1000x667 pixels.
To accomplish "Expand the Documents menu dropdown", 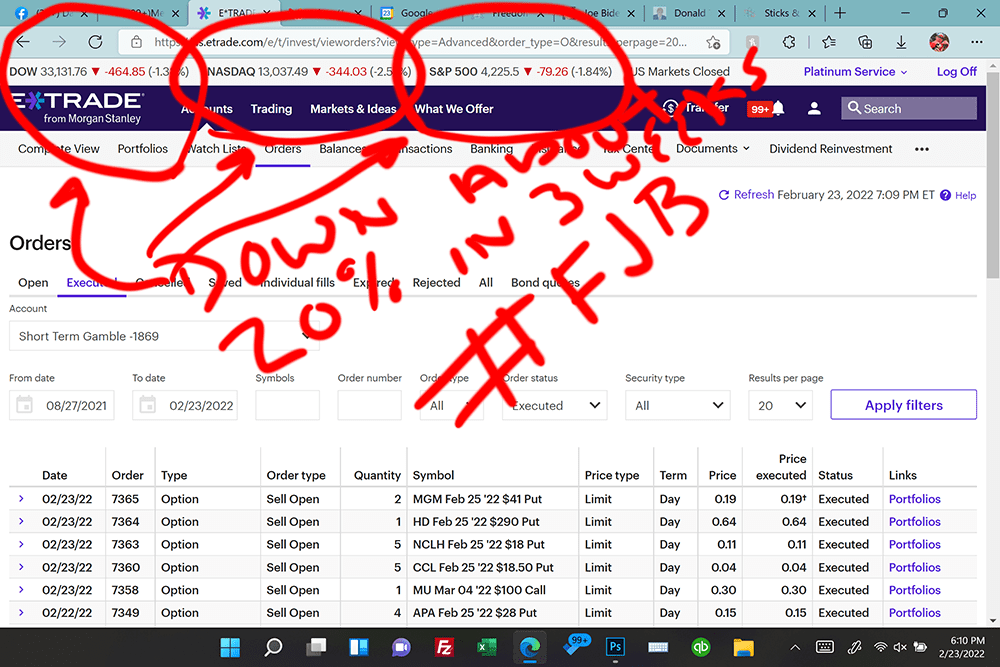I will [x=712, y=149].
